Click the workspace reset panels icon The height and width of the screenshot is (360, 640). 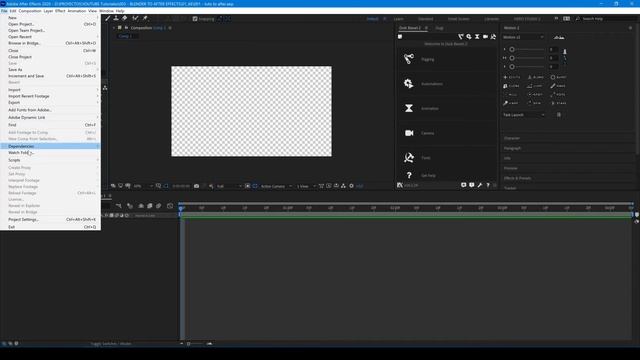(567, 19)
